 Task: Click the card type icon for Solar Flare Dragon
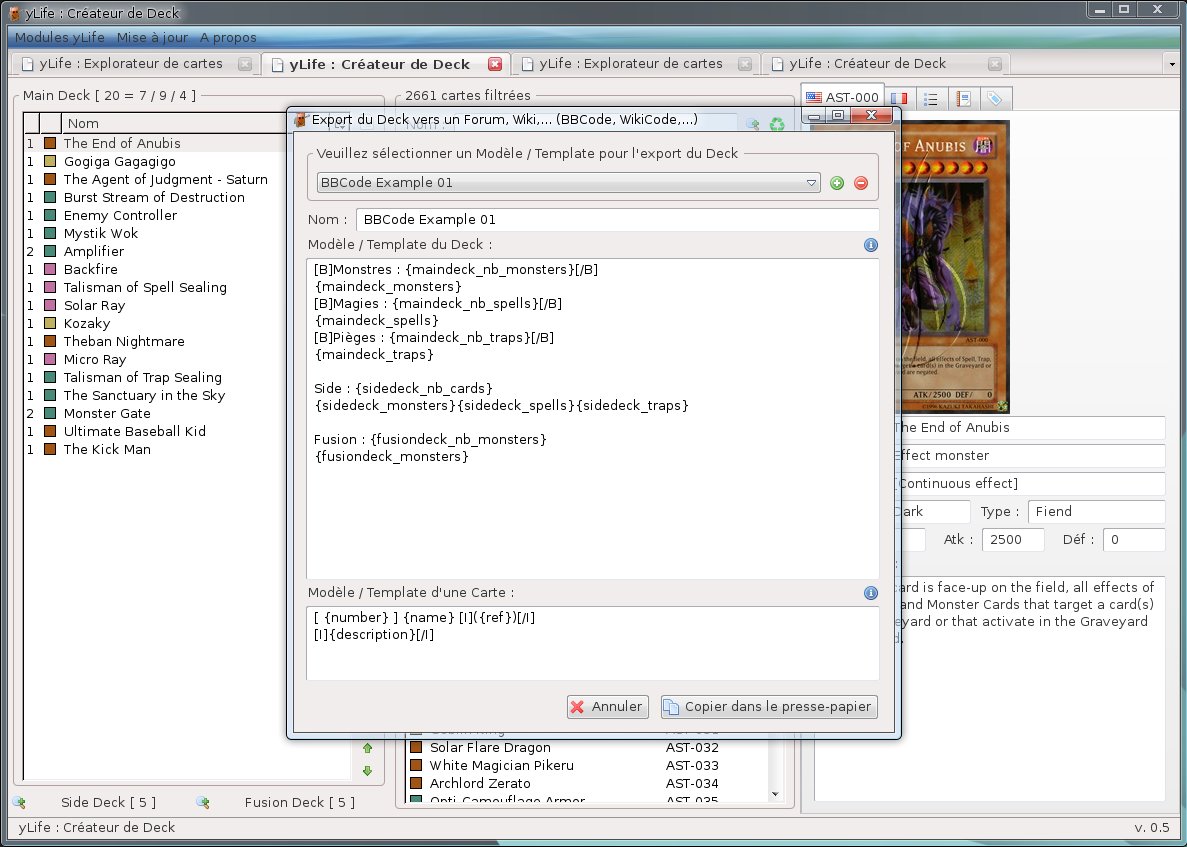(x=416, y=748)
